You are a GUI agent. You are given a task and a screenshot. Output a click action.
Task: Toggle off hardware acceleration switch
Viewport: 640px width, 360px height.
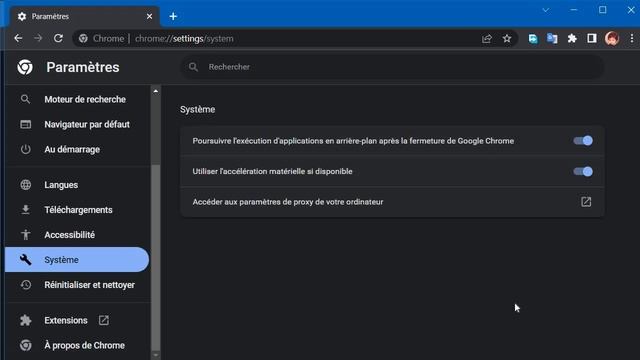tap(583, 171)
